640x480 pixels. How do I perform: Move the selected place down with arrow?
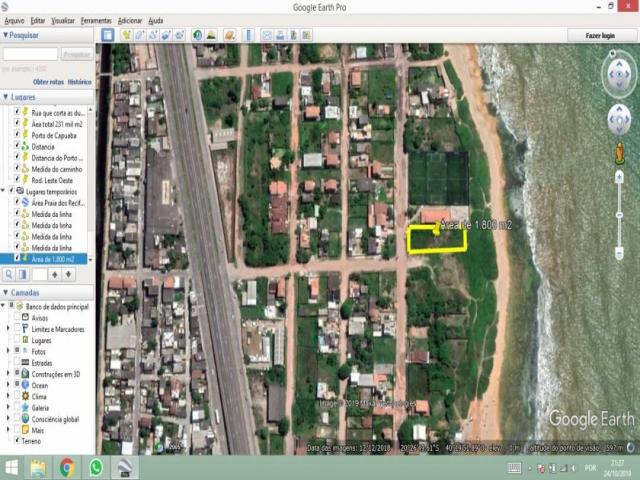pos(69,274)
